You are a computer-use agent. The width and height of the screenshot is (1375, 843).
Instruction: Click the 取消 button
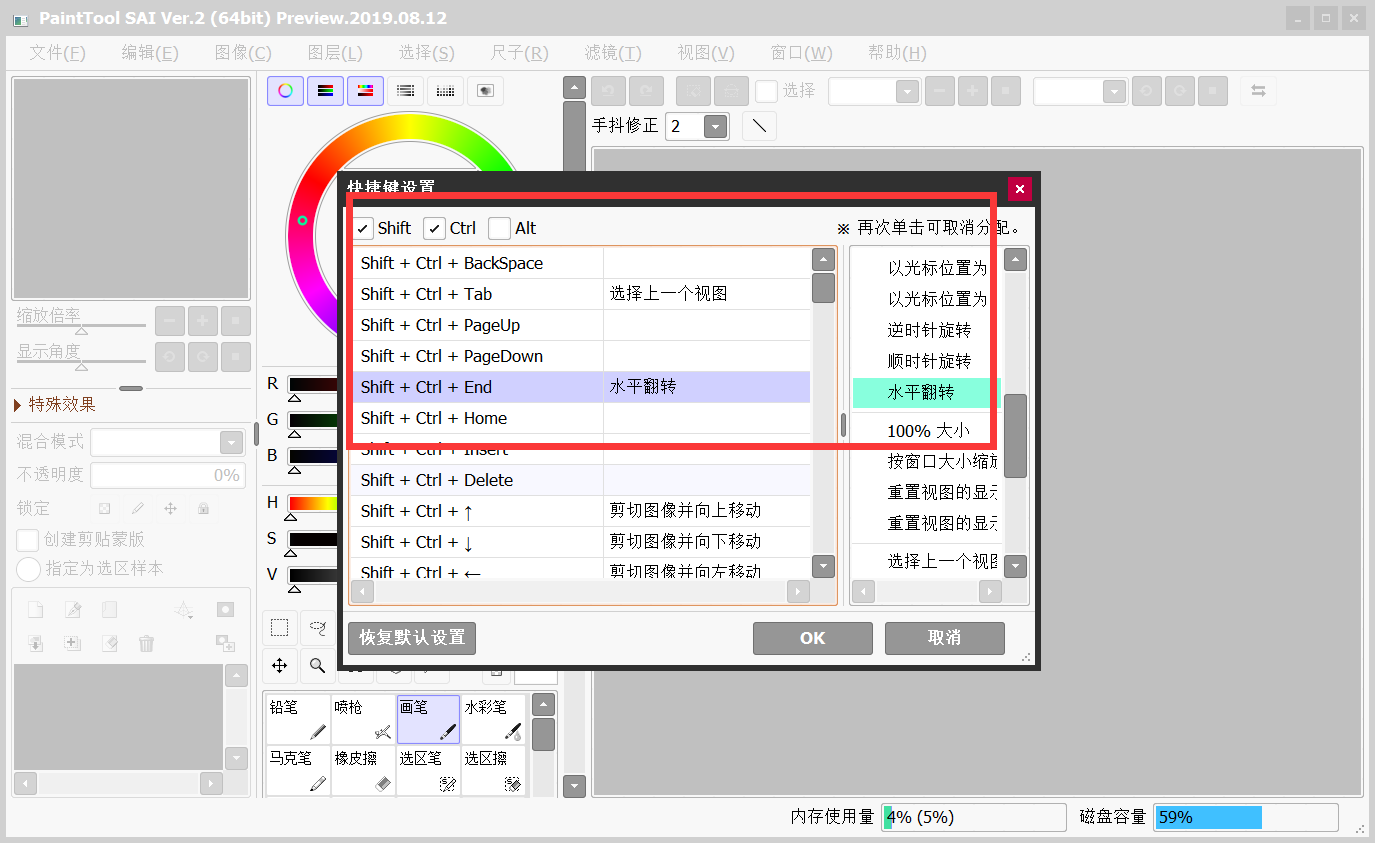[x=945, y=638]
